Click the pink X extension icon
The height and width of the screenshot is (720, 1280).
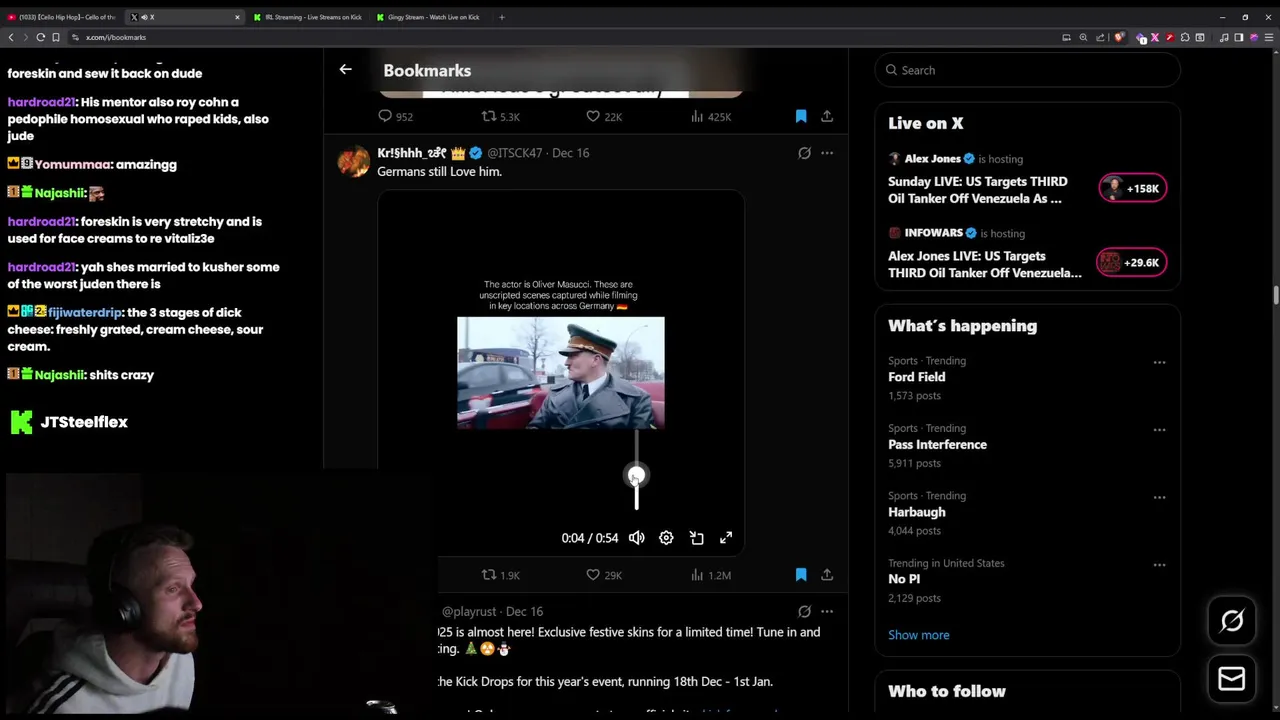(1155, 37)
